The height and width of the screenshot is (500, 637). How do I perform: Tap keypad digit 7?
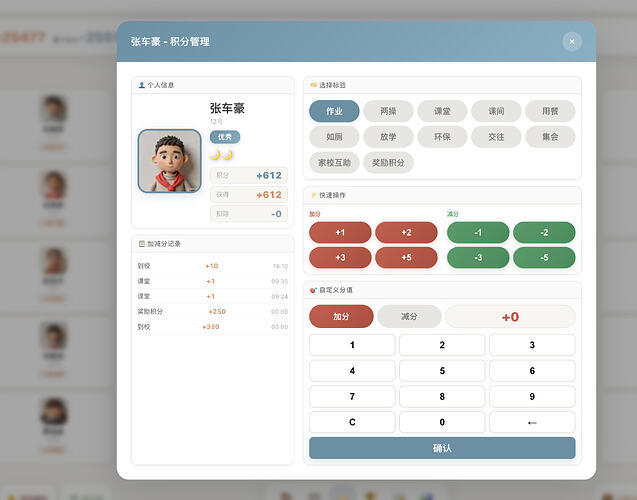352,396
